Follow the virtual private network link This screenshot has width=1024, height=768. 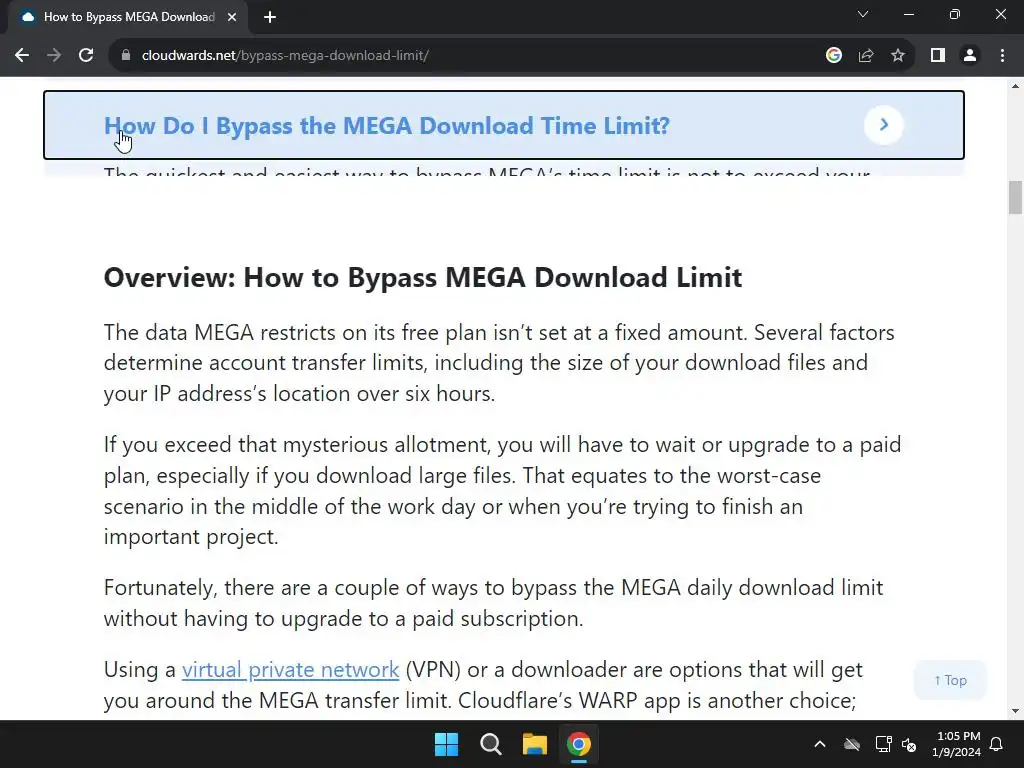click(x=291, y=669)
